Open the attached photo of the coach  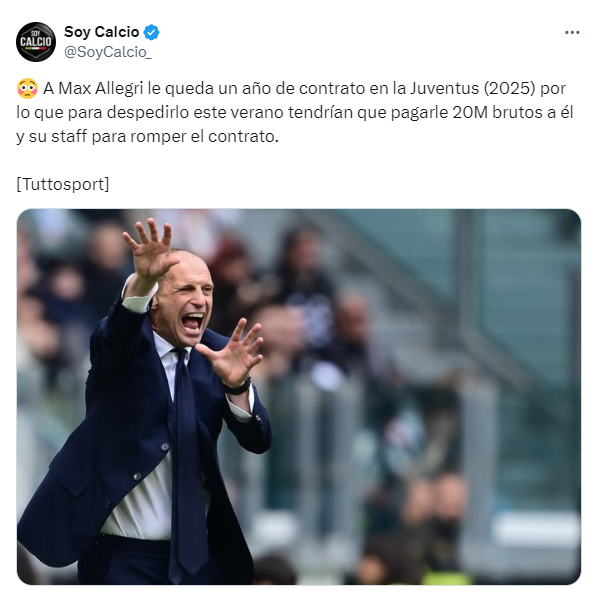[299, 396]
